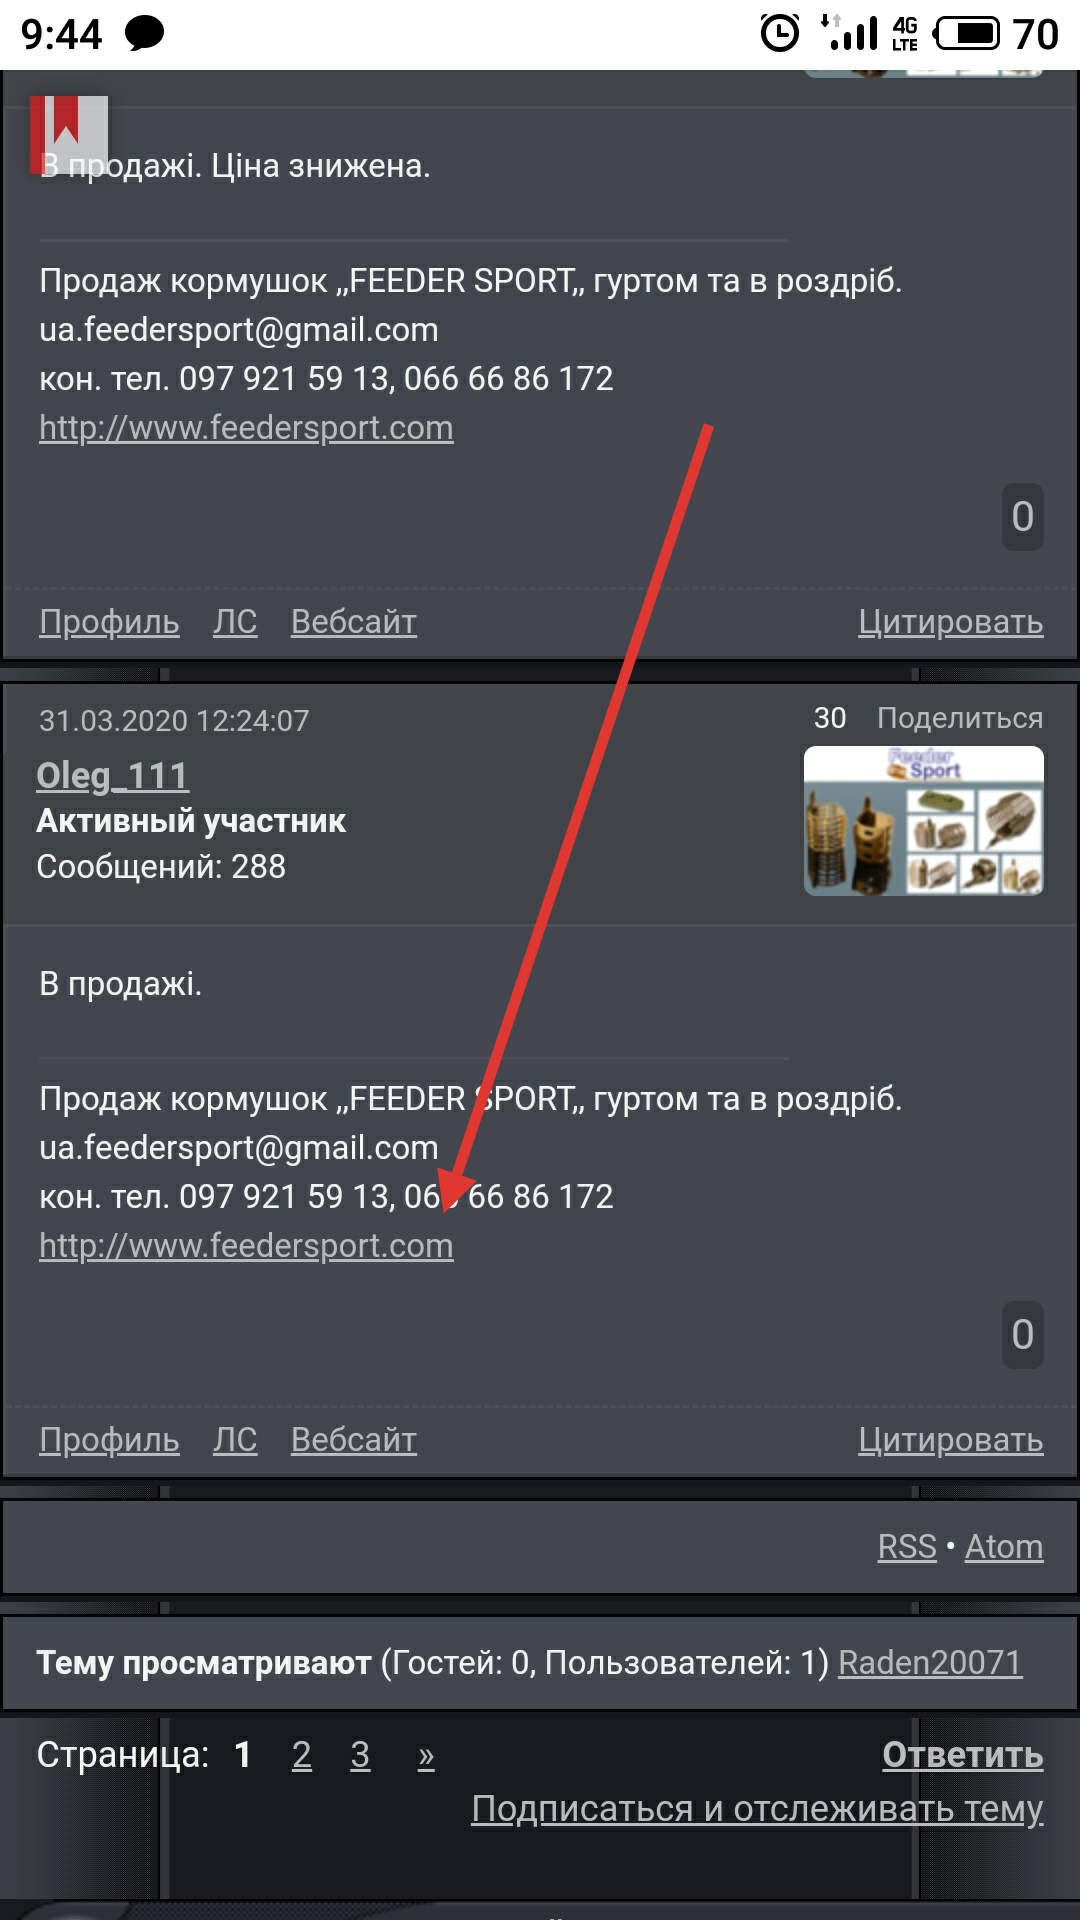Open Профиль link of the second post
This screenshot has width=1080, height=1920.
[109, 1439]
